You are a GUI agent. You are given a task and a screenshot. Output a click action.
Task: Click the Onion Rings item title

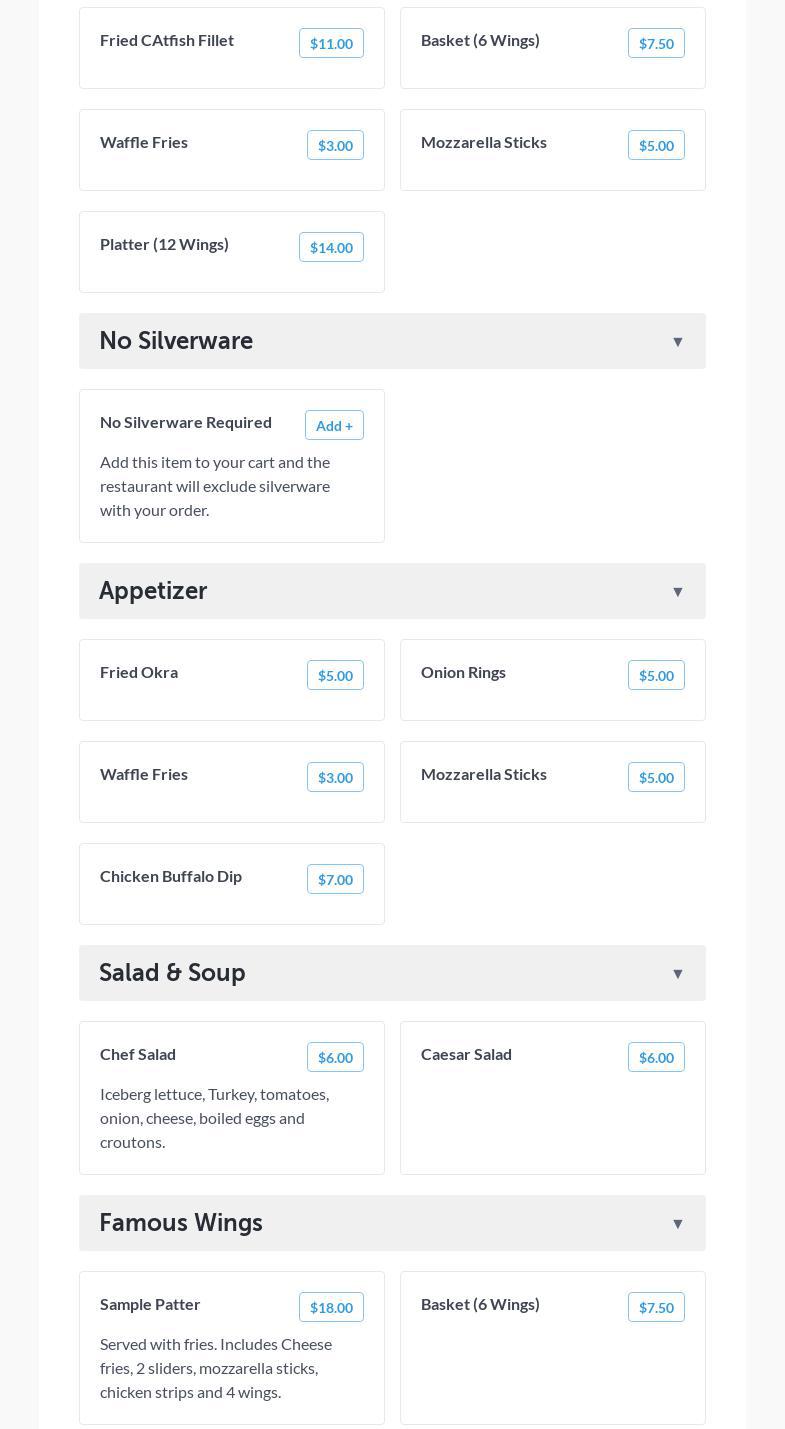click(x=463, y=672)
